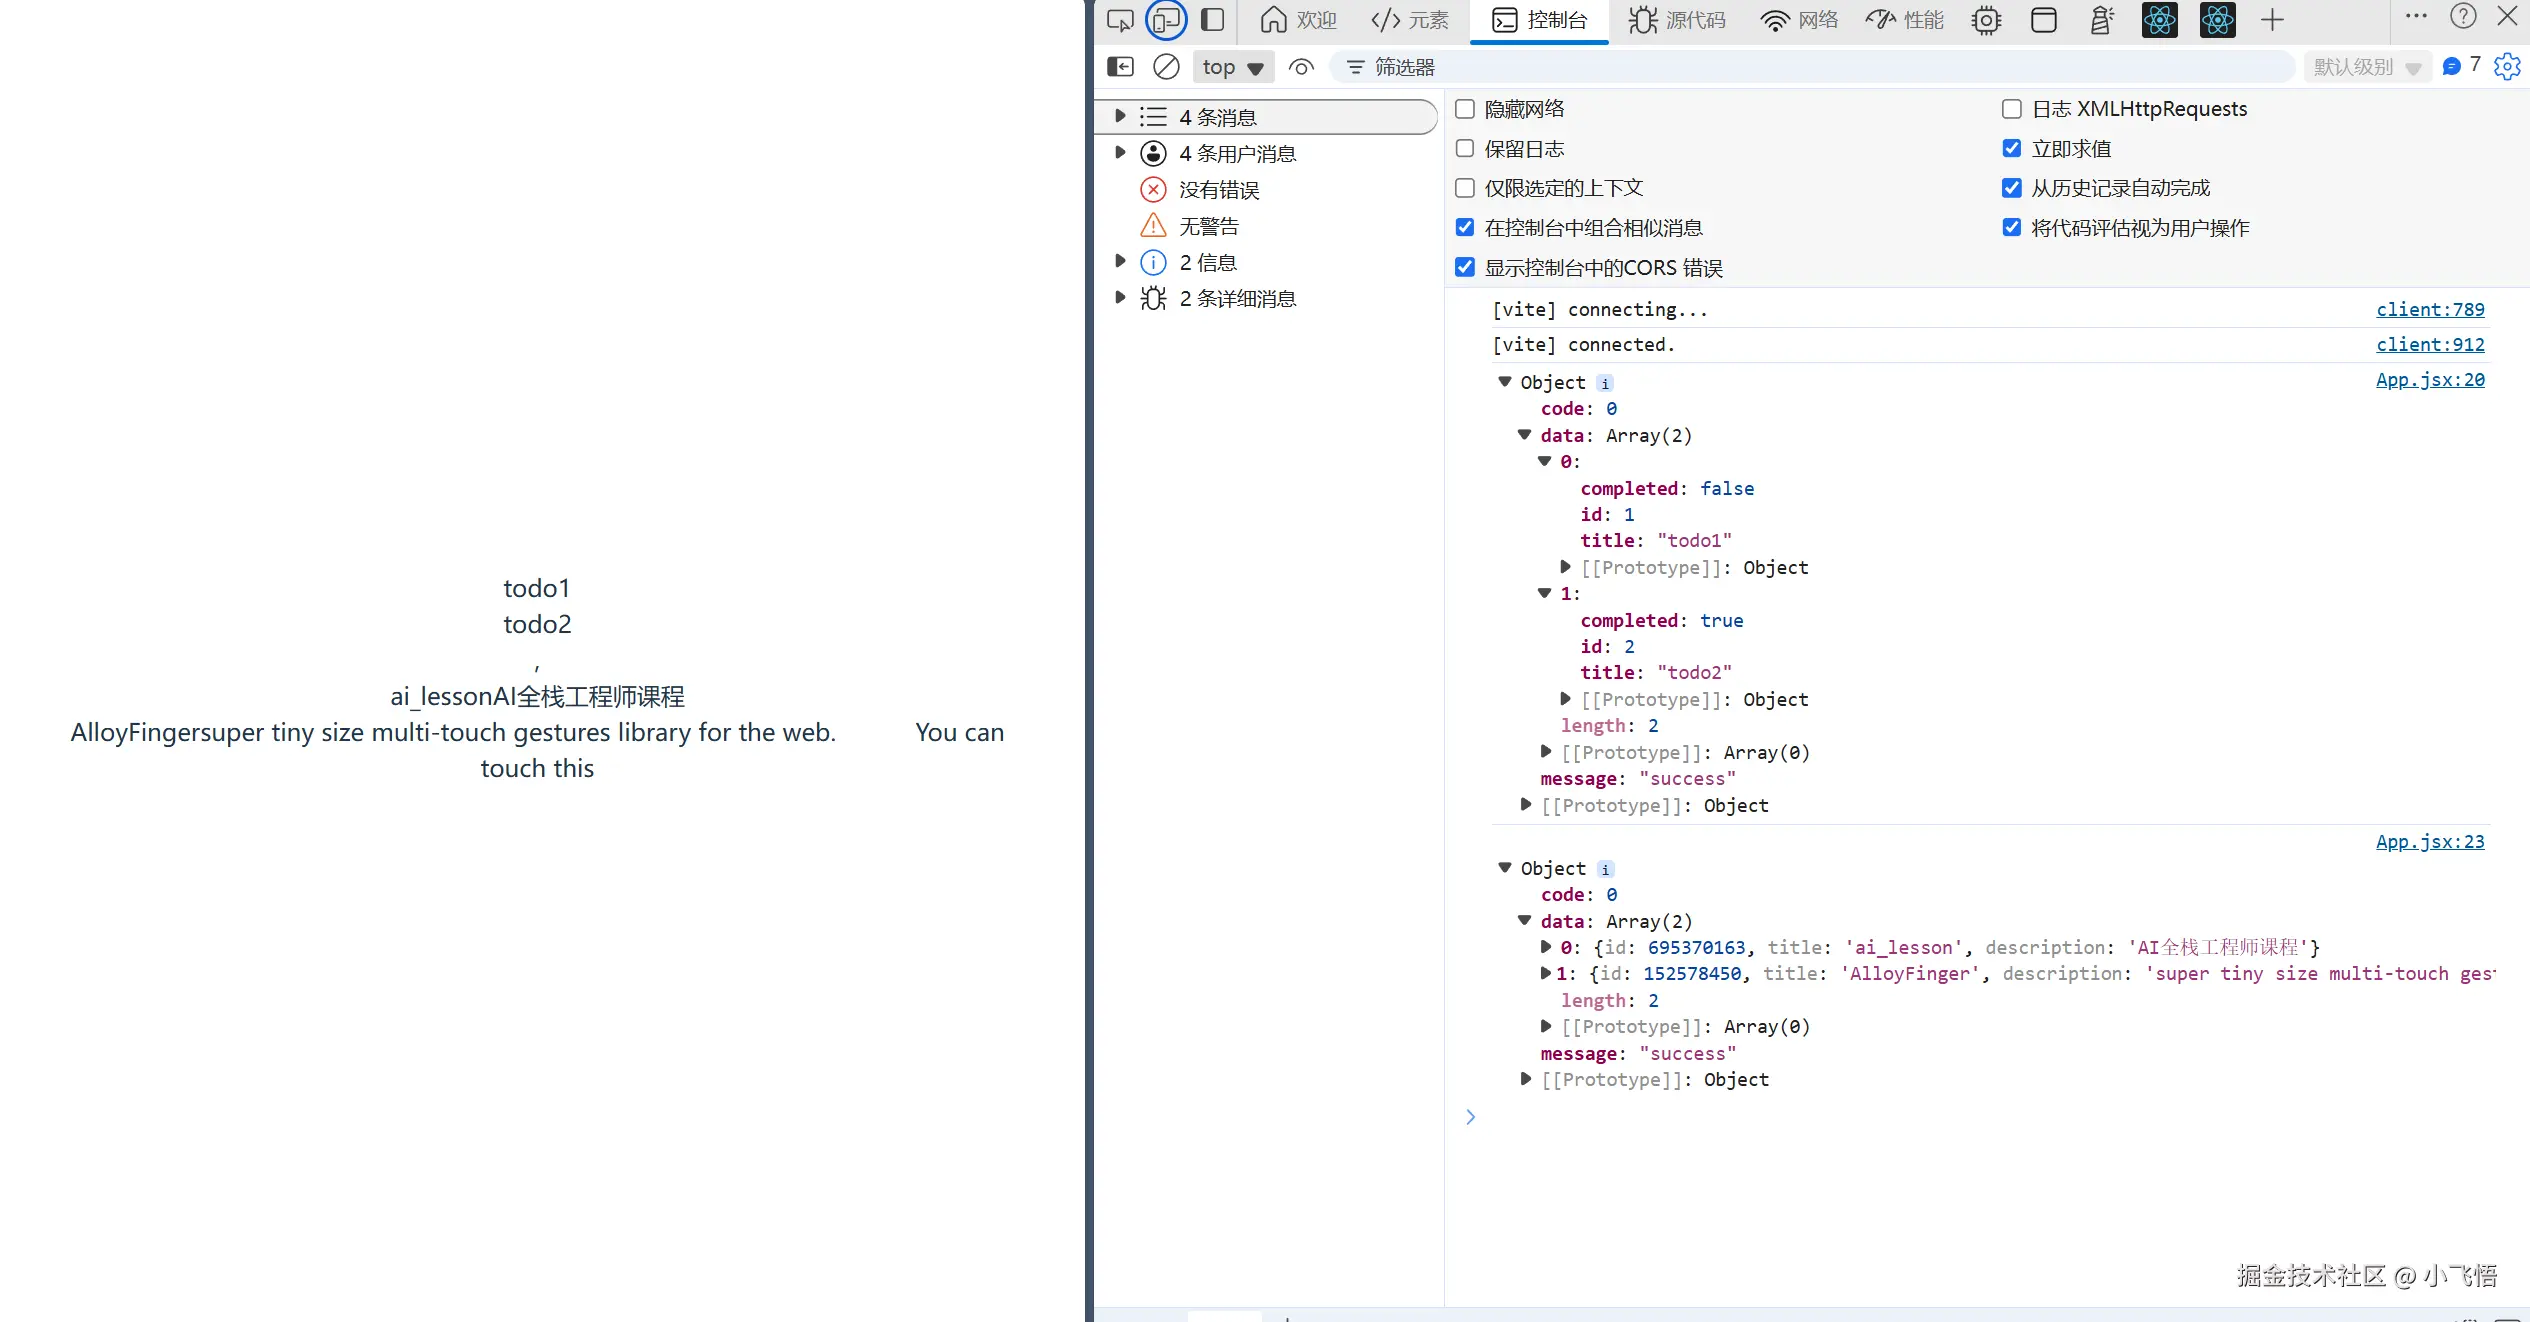Screen dimensions: 2530x1322
Task: Toggle device emulation icon
Action: pos(1166,20)
